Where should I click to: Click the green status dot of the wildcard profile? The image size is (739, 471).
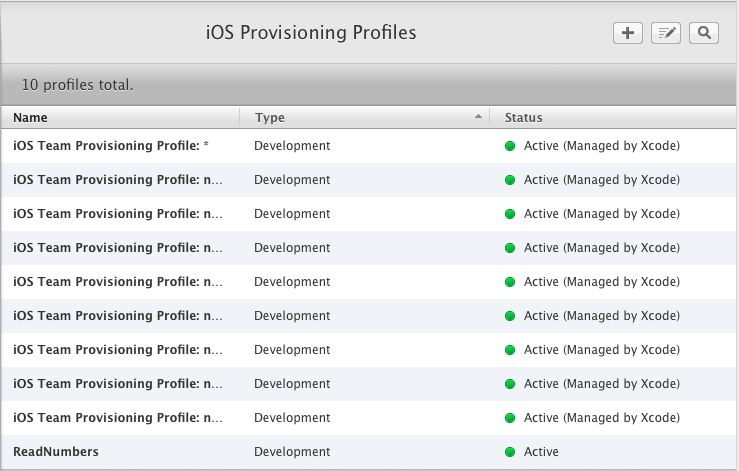[x=509, y=146]
